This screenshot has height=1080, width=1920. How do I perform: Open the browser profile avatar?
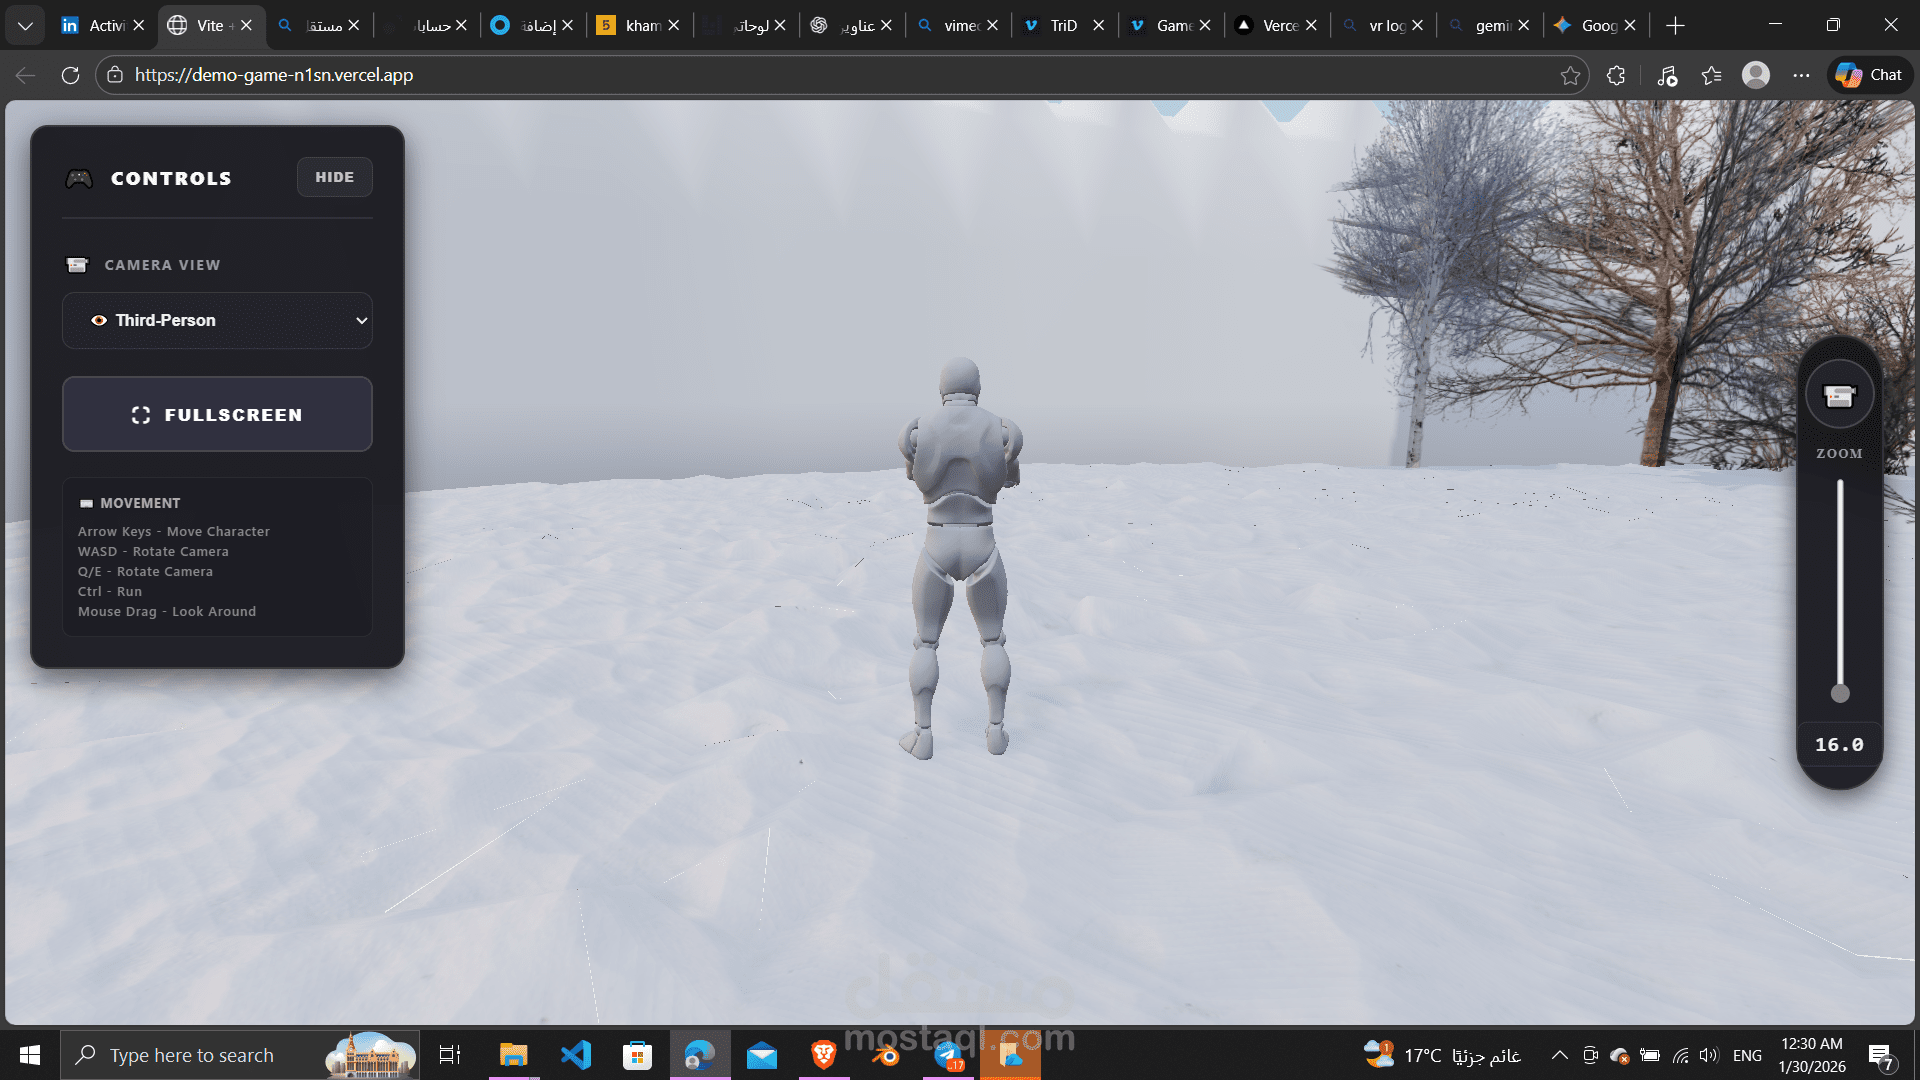coord(1755,75)
